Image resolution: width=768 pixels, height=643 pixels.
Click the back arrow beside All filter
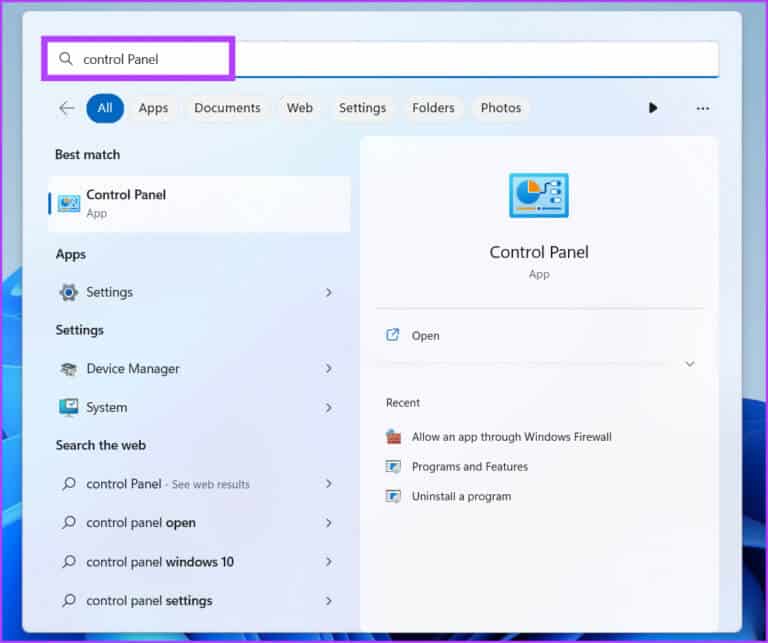click(x=67, y=108)
